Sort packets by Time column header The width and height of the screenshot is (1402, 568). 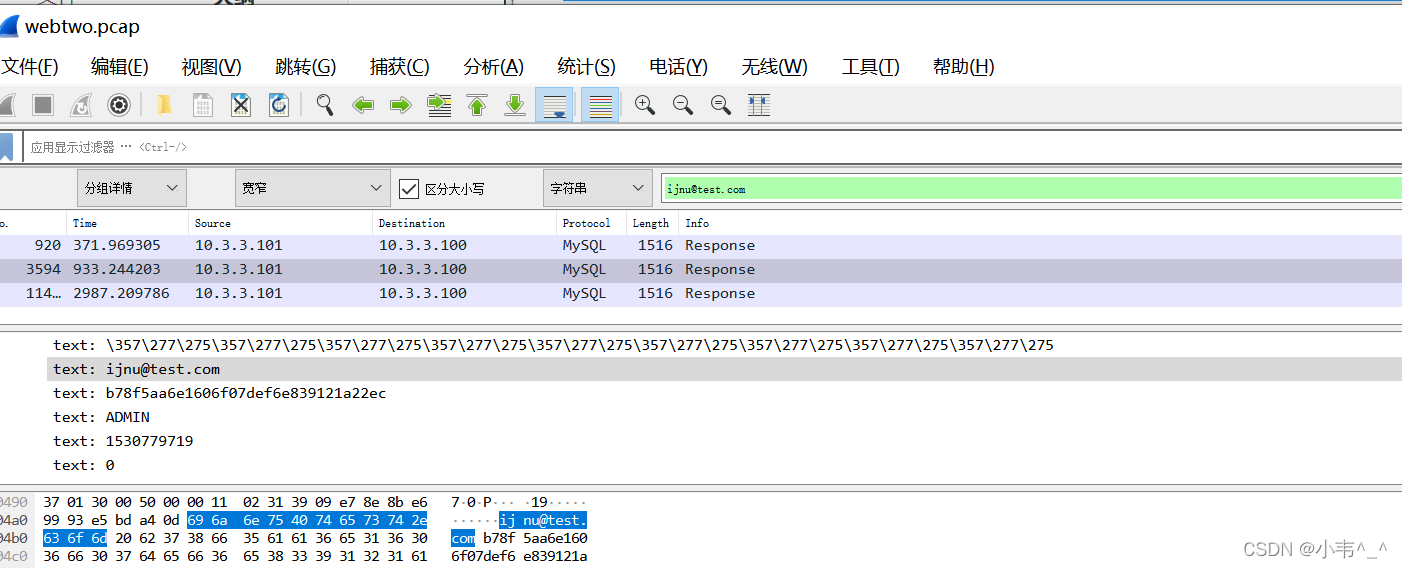click(127, 223)
